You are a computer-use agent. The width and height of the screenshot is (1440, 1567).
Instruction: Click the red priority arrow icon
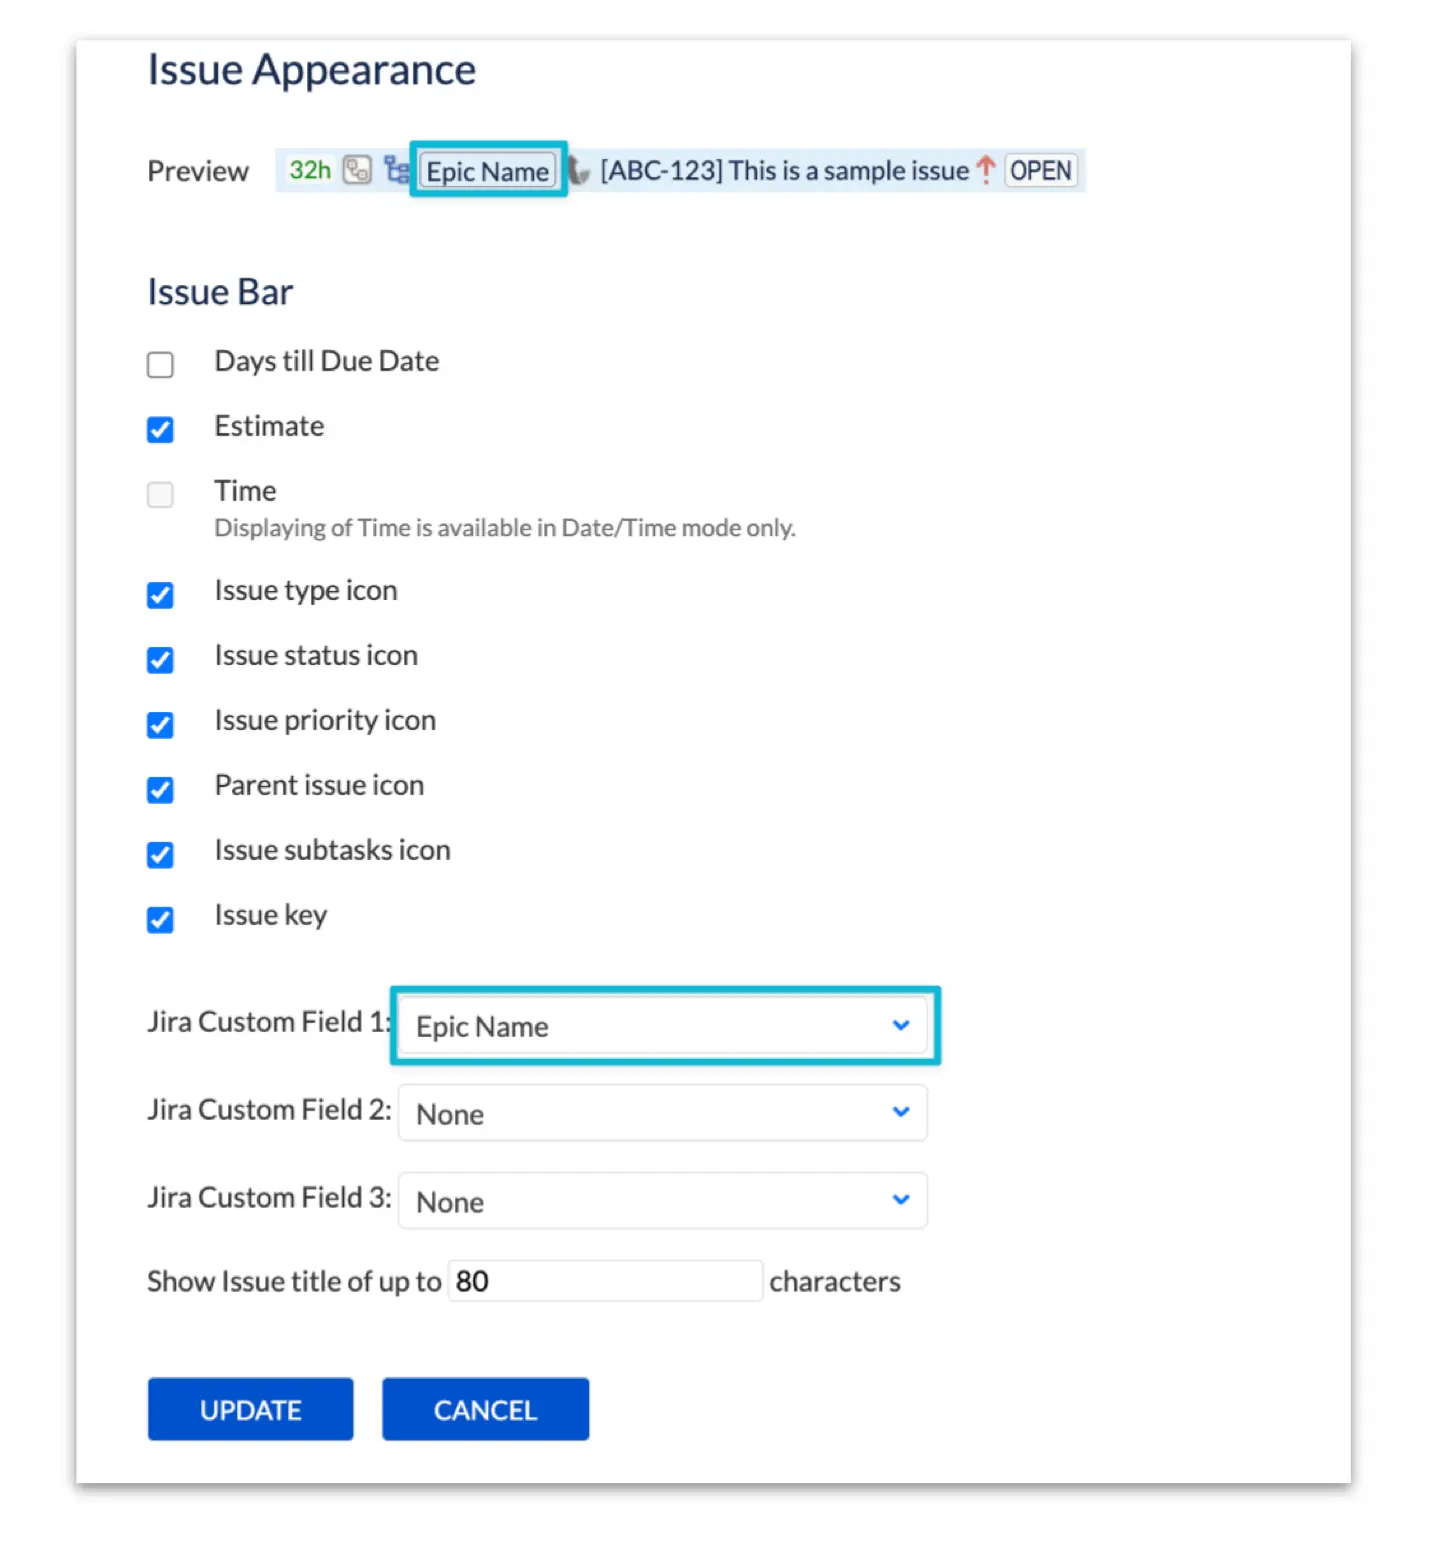pyautogui.click(x=986, y=171)
